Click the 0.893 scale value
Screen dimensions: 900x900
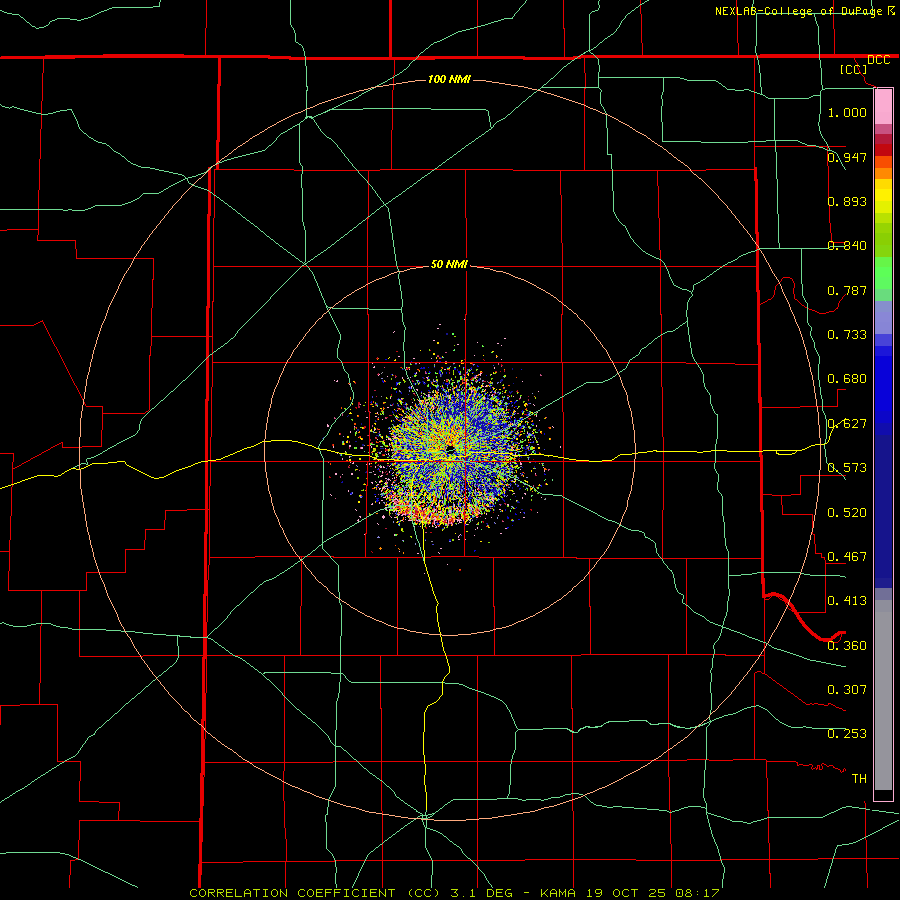pos(847,201)
